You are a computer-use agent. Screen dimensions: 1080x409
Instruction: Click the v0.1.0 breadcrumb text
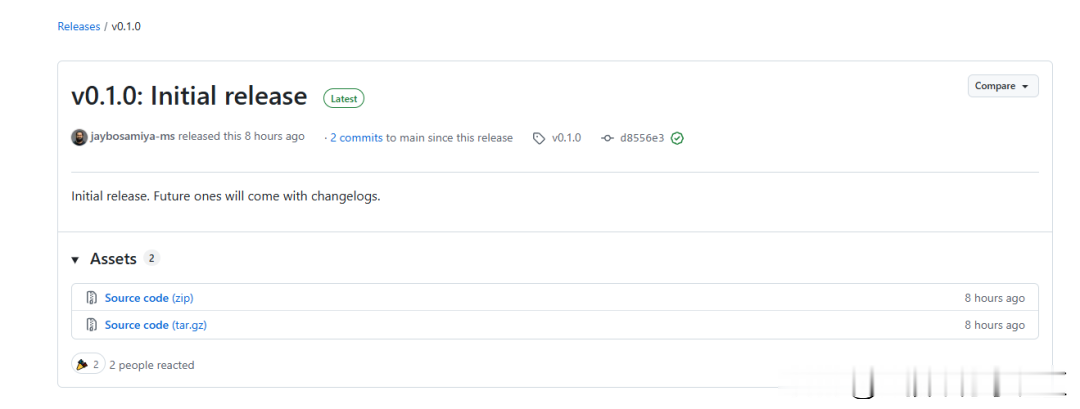[126, 27]
